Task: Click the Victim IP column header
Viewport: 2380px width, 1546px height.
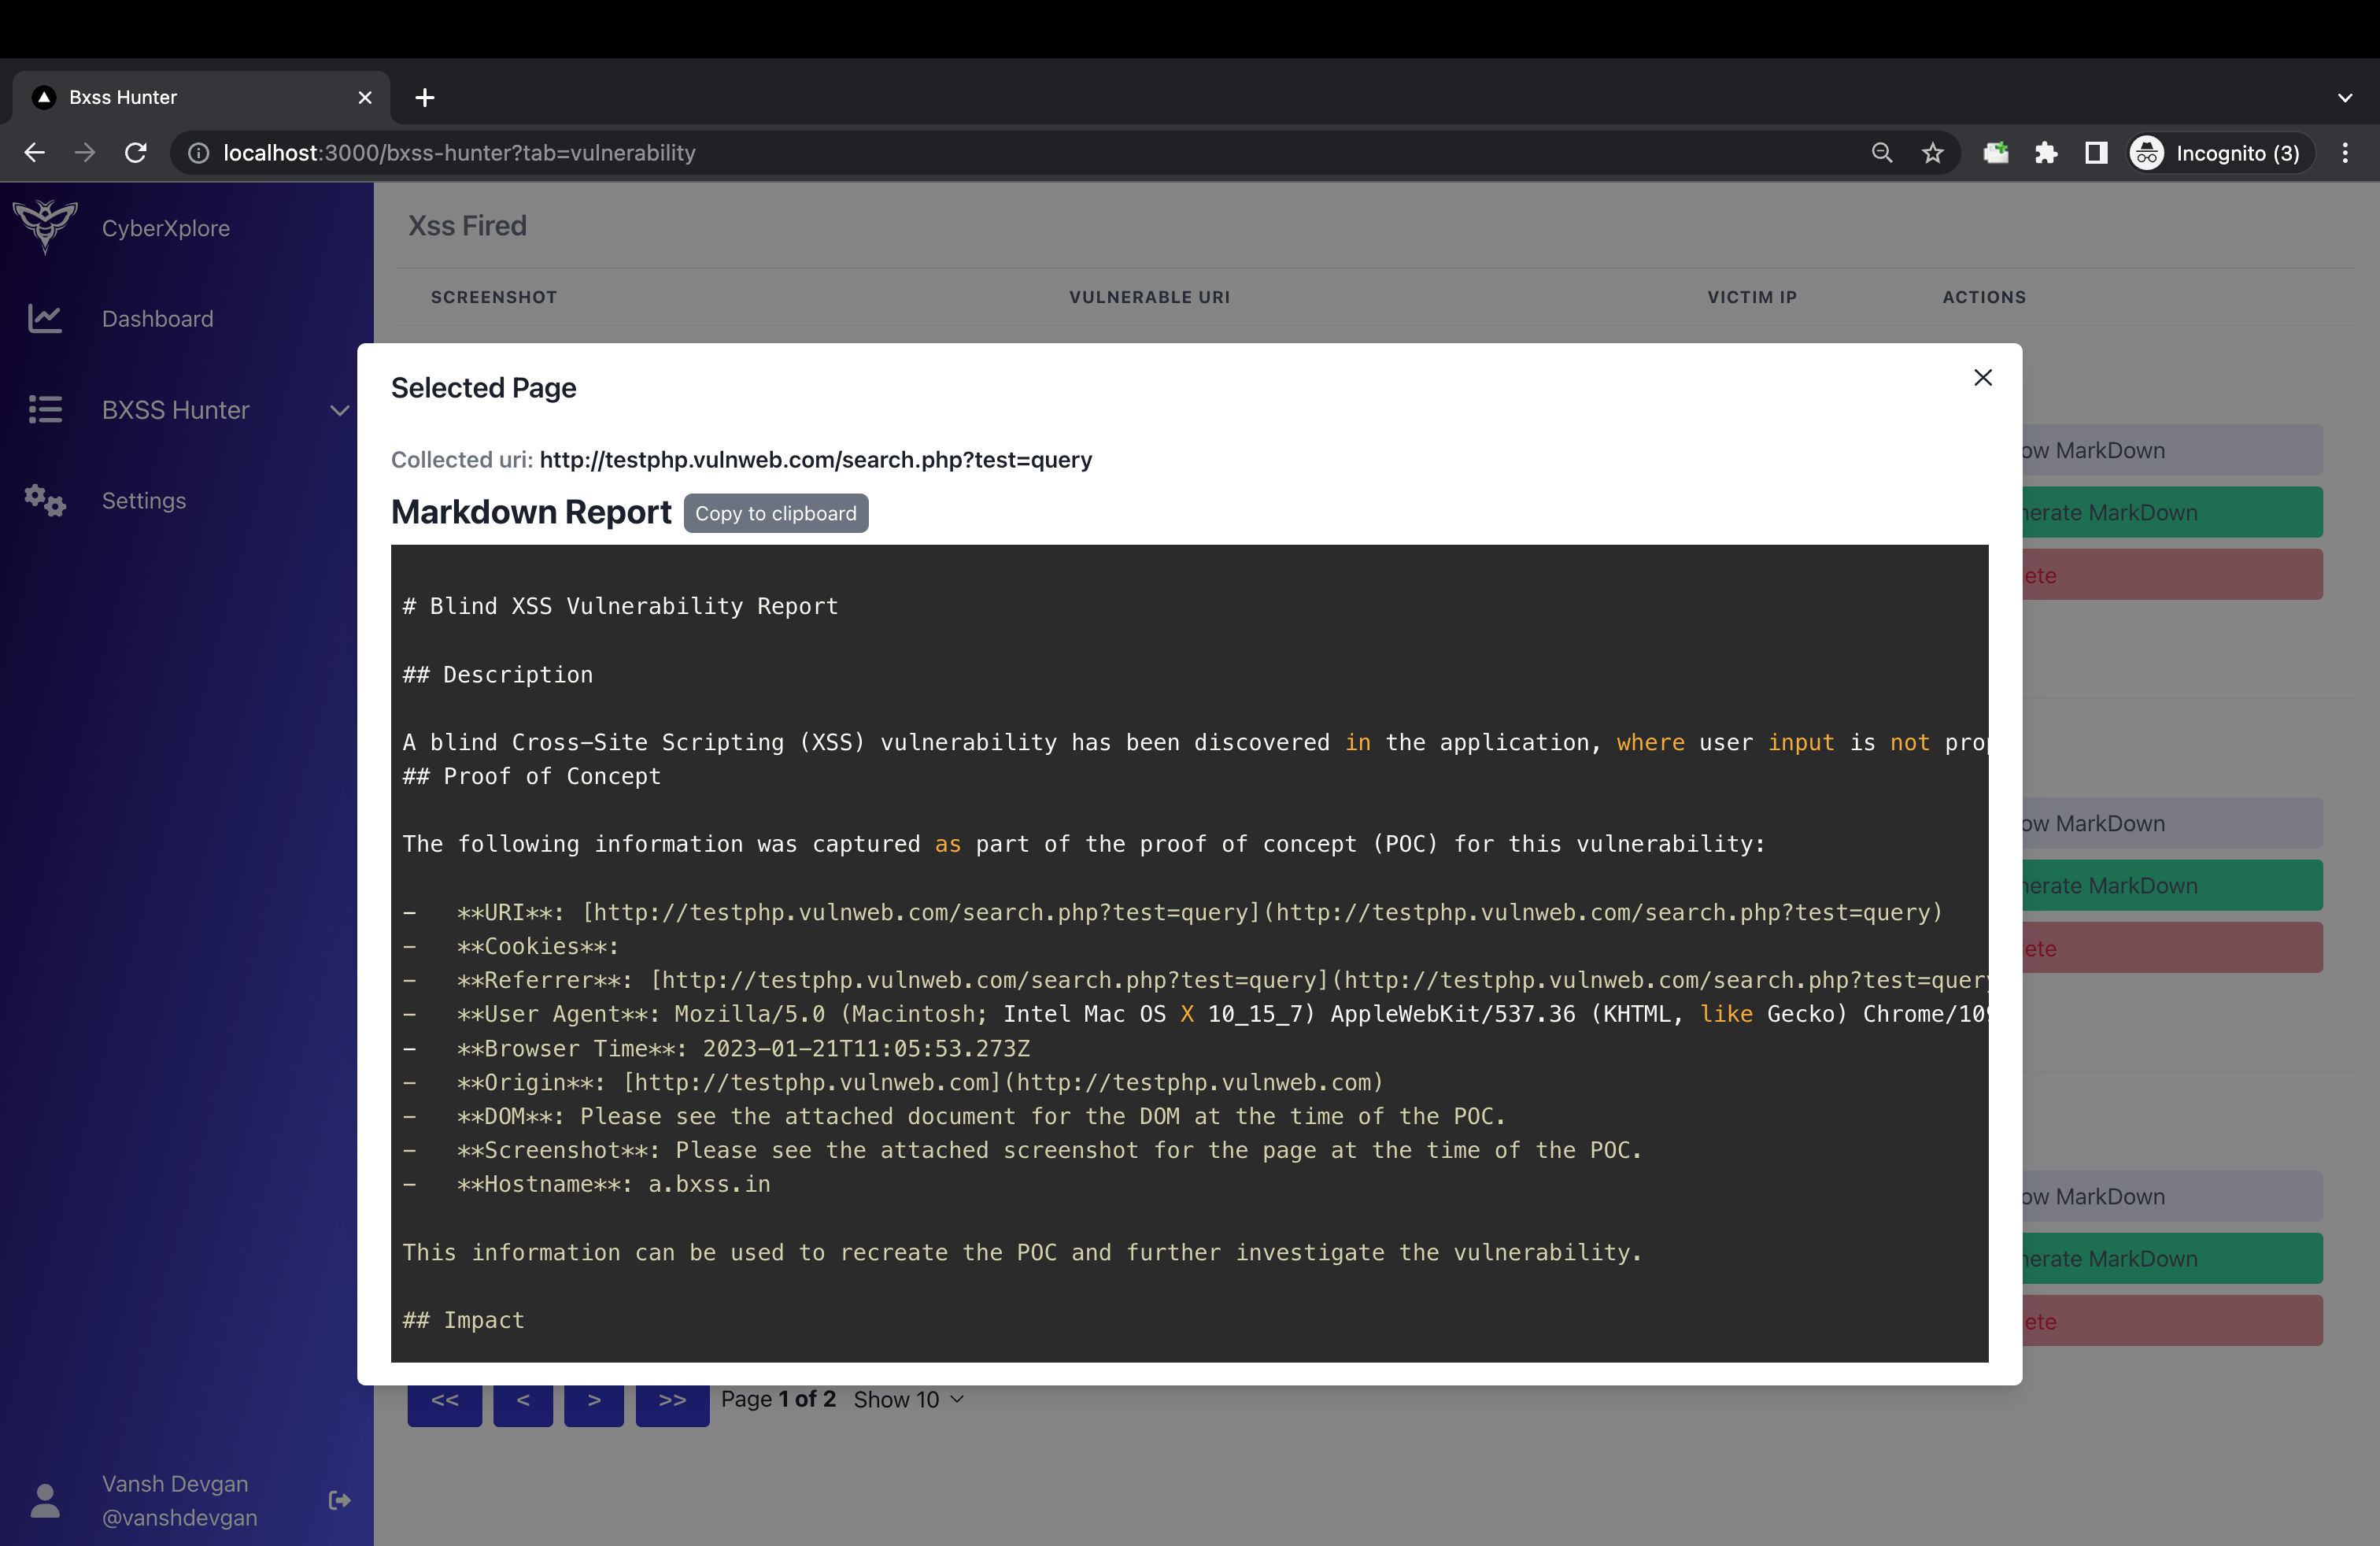Action: point(1750,297)
